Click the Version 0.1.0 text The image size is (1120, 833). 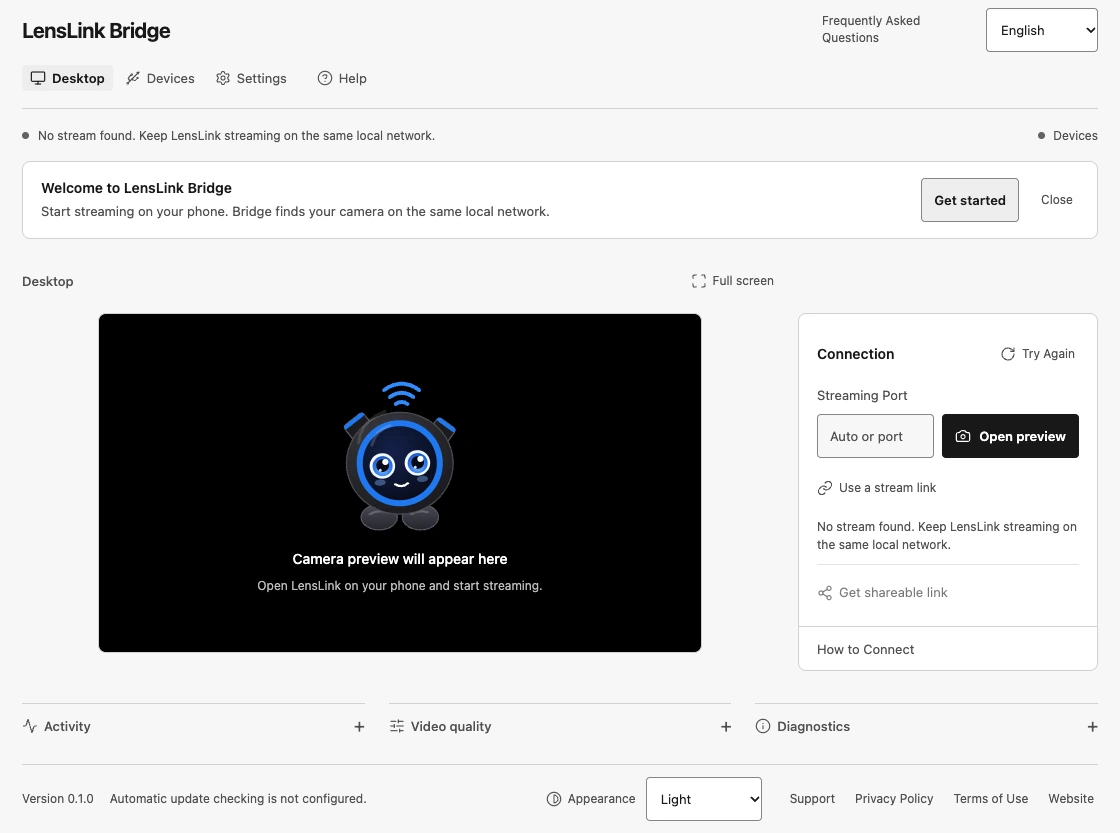click(x=58, y=799)
